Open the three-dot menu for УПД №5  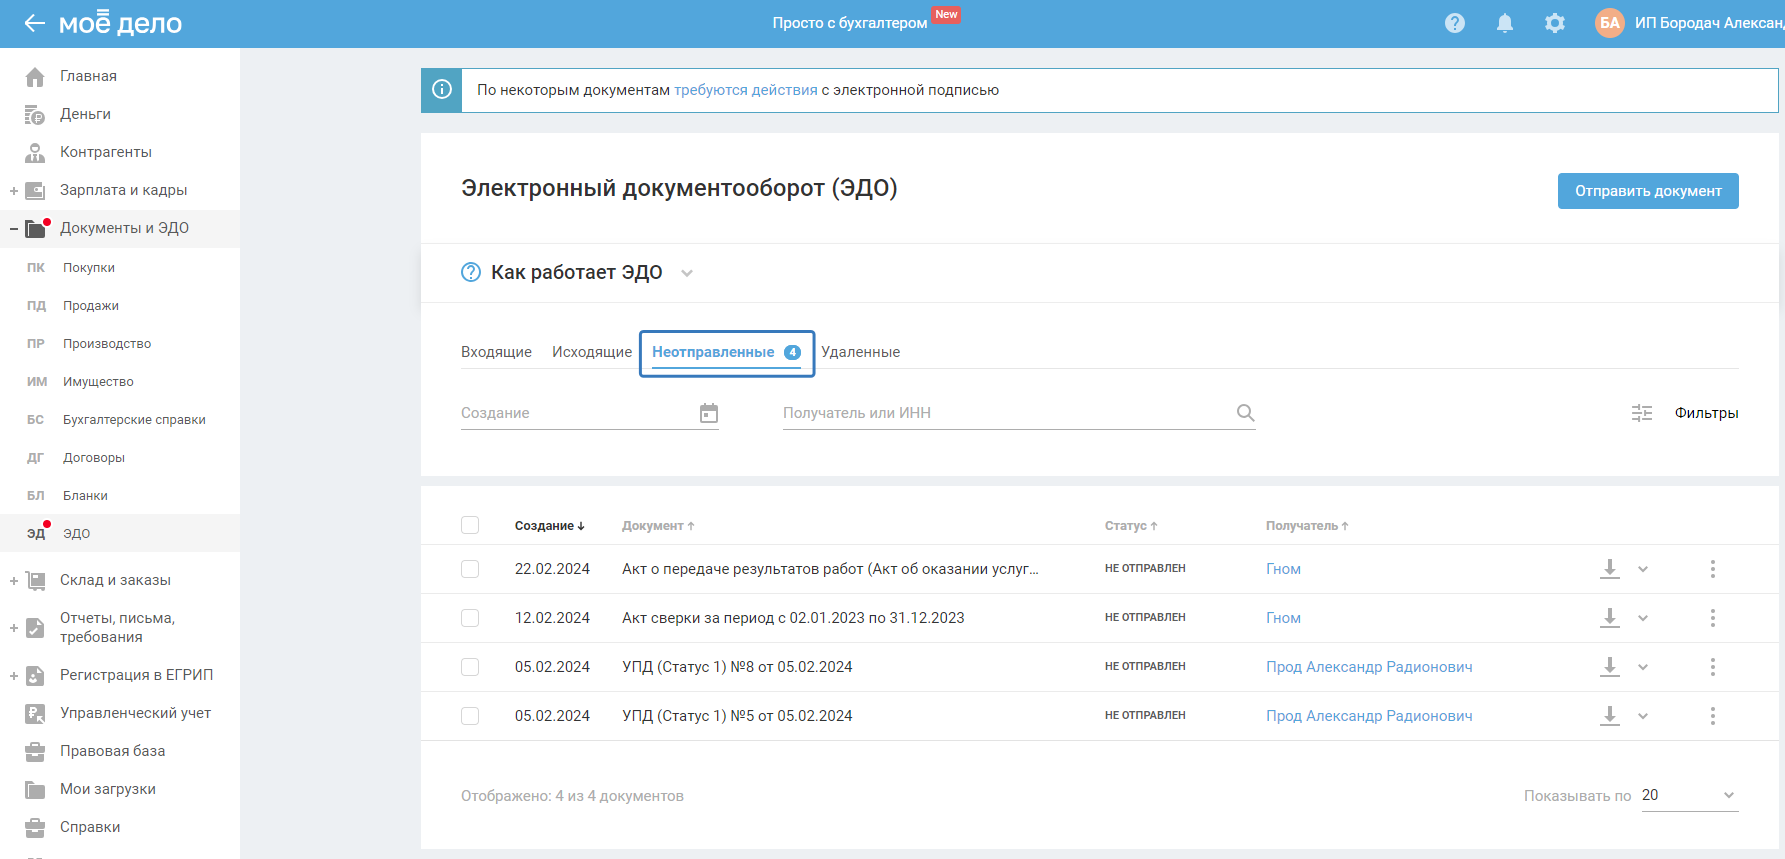[x=1712, y=716]
